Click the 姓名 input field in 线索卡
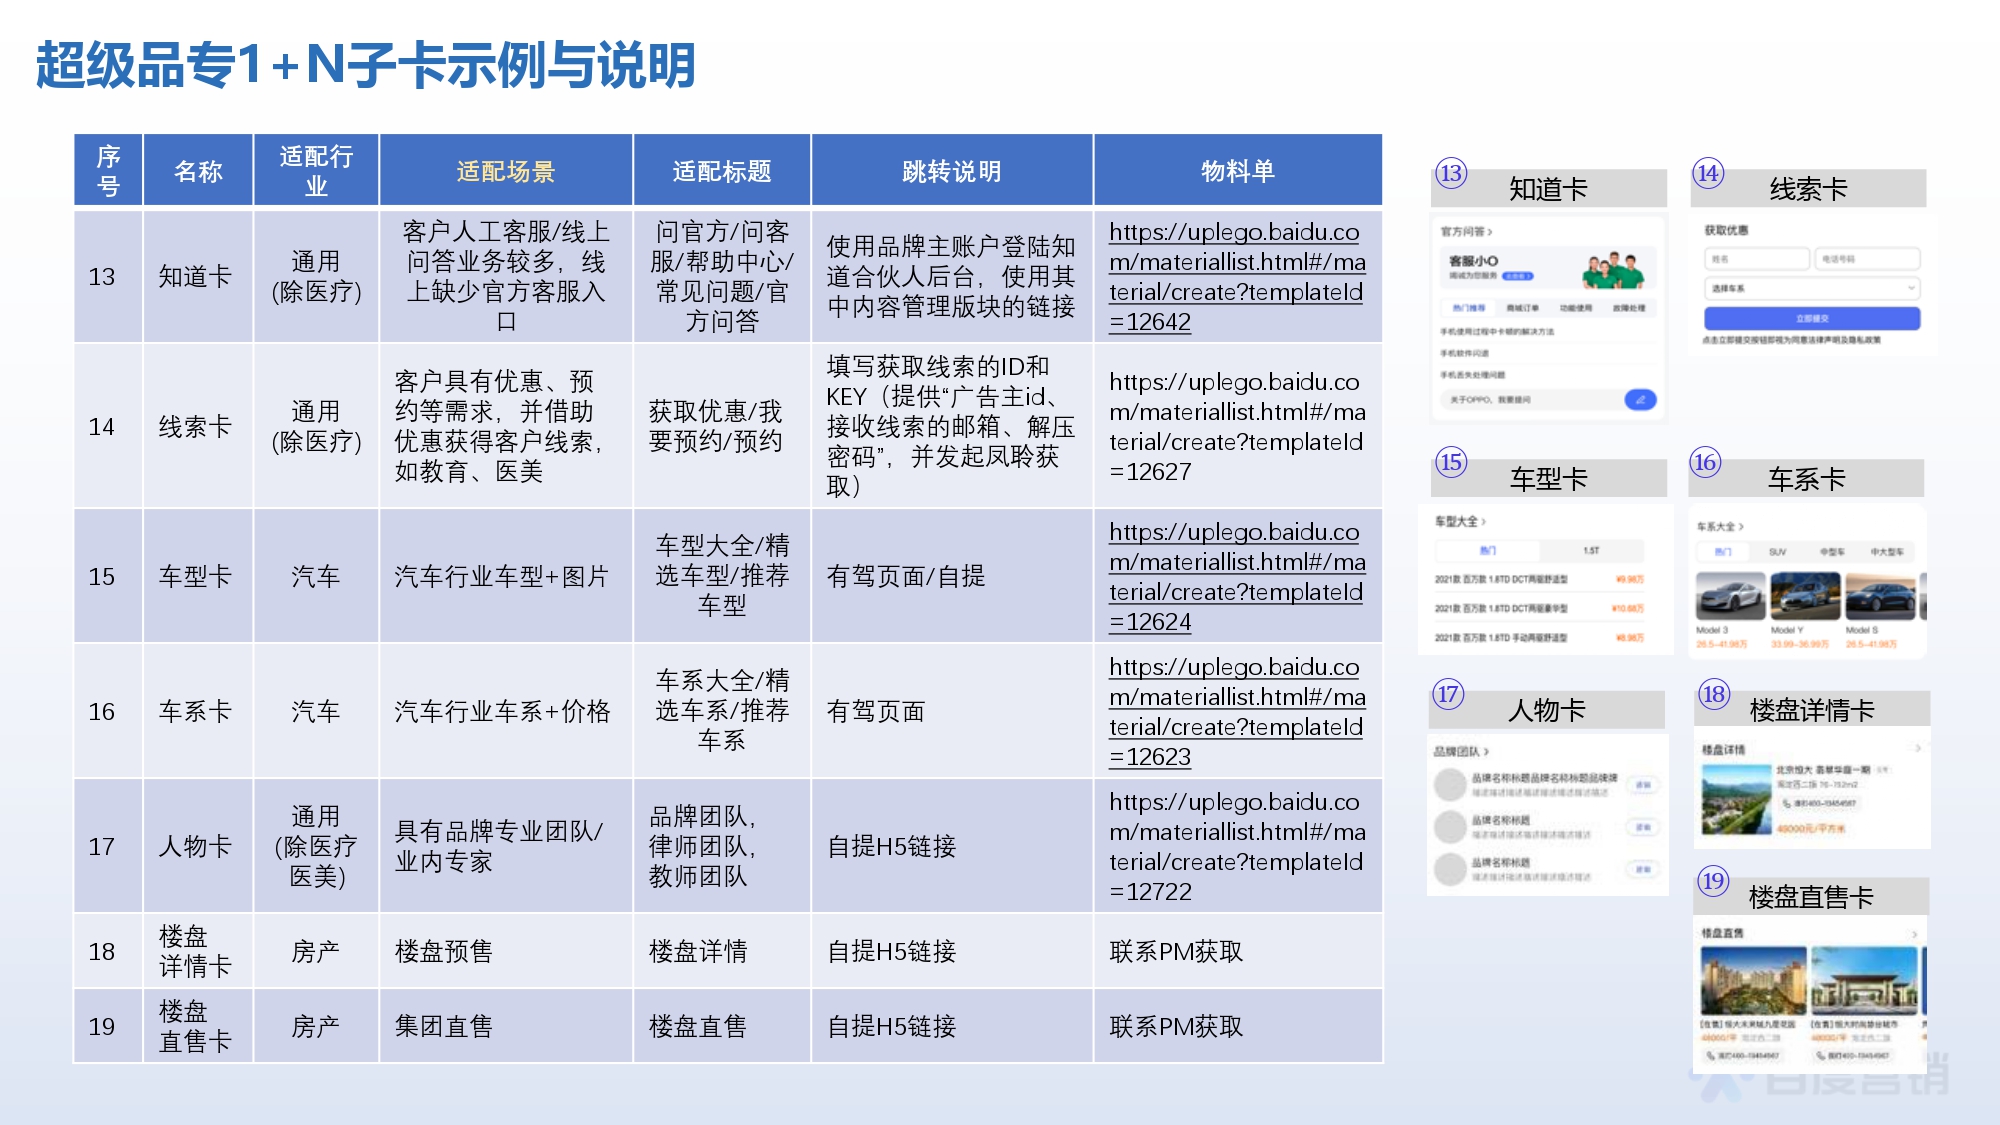 pyautogui.click(x=1757, y=259)
